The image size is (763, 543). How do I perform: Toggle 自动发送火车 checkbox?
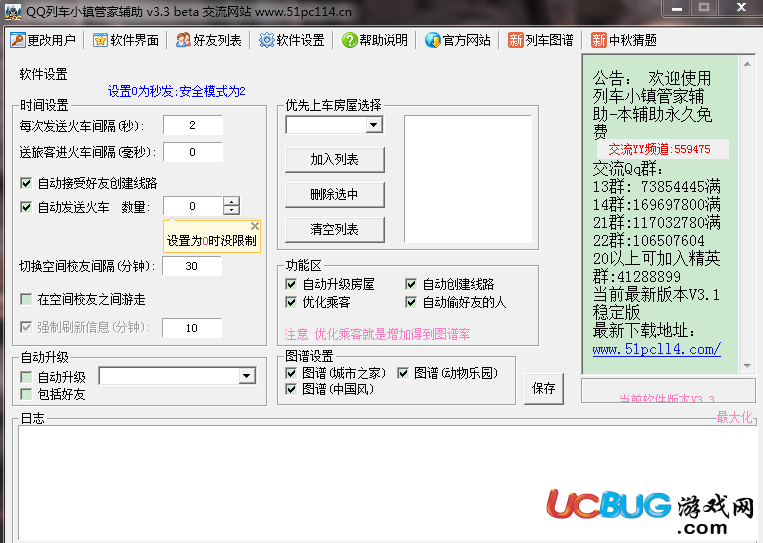[x=26, y=207]
